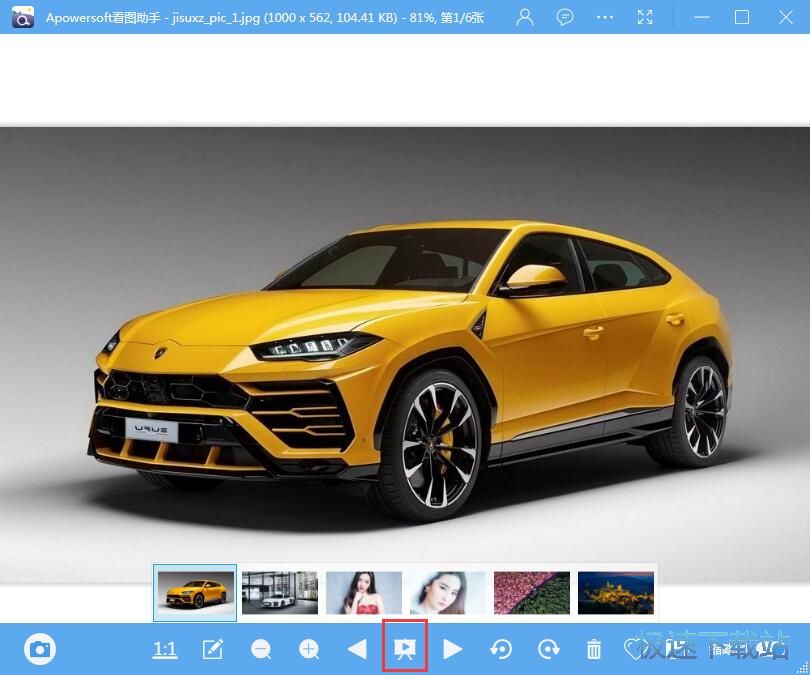Image resolution: width=810 pixels, height=675 pixels.
Task: Maximize the viewer window
Action: (742, 17)
